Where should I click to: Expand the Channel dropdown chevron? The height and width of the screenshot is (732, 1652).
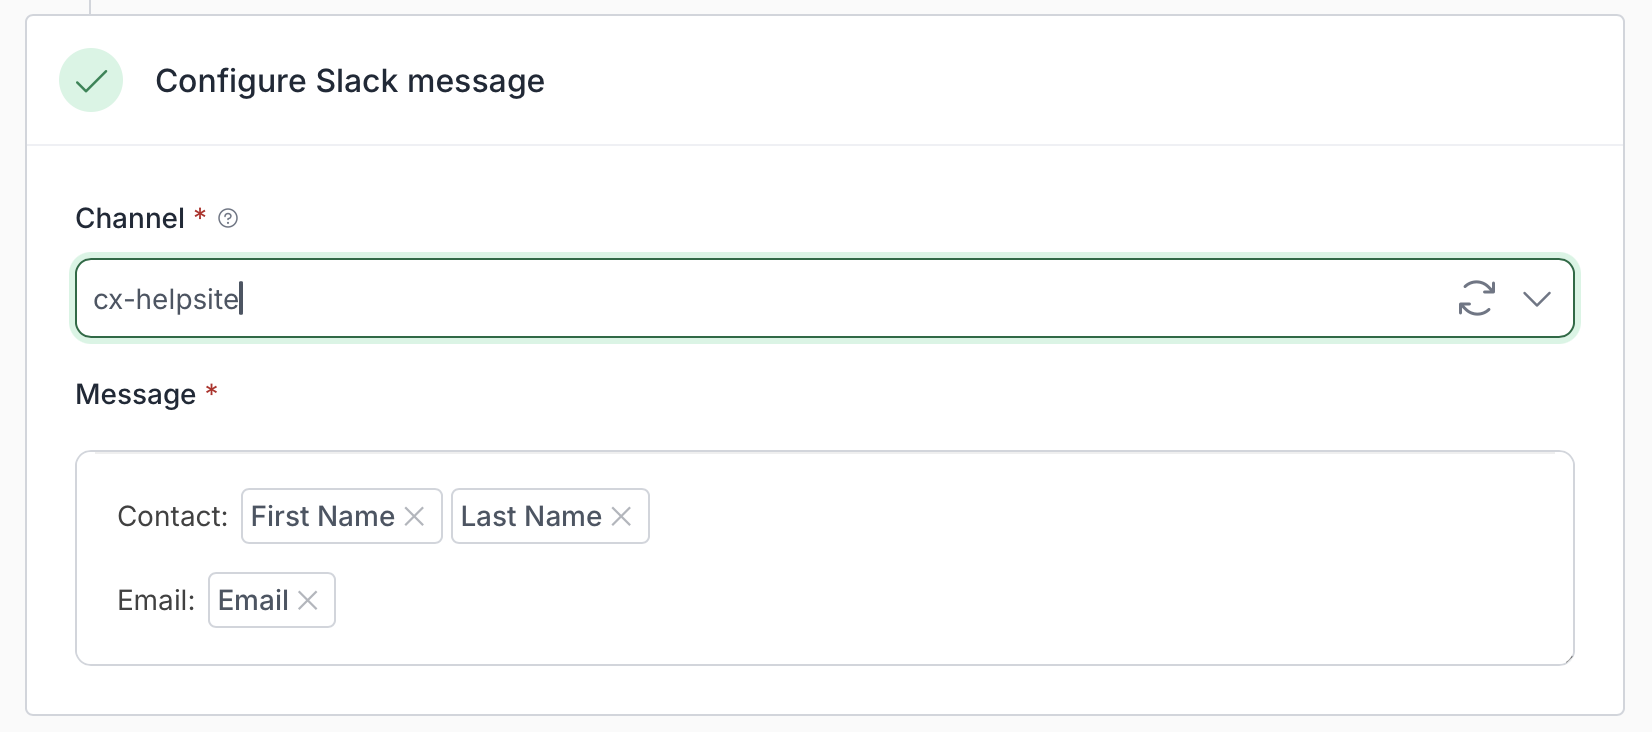[x=1536, y=298]
